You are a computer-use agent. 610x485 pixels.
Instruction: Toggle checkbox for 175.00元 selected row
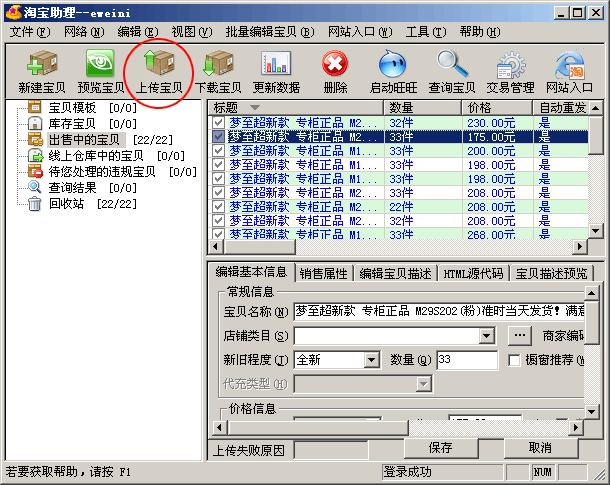click(x=218, y=137)
